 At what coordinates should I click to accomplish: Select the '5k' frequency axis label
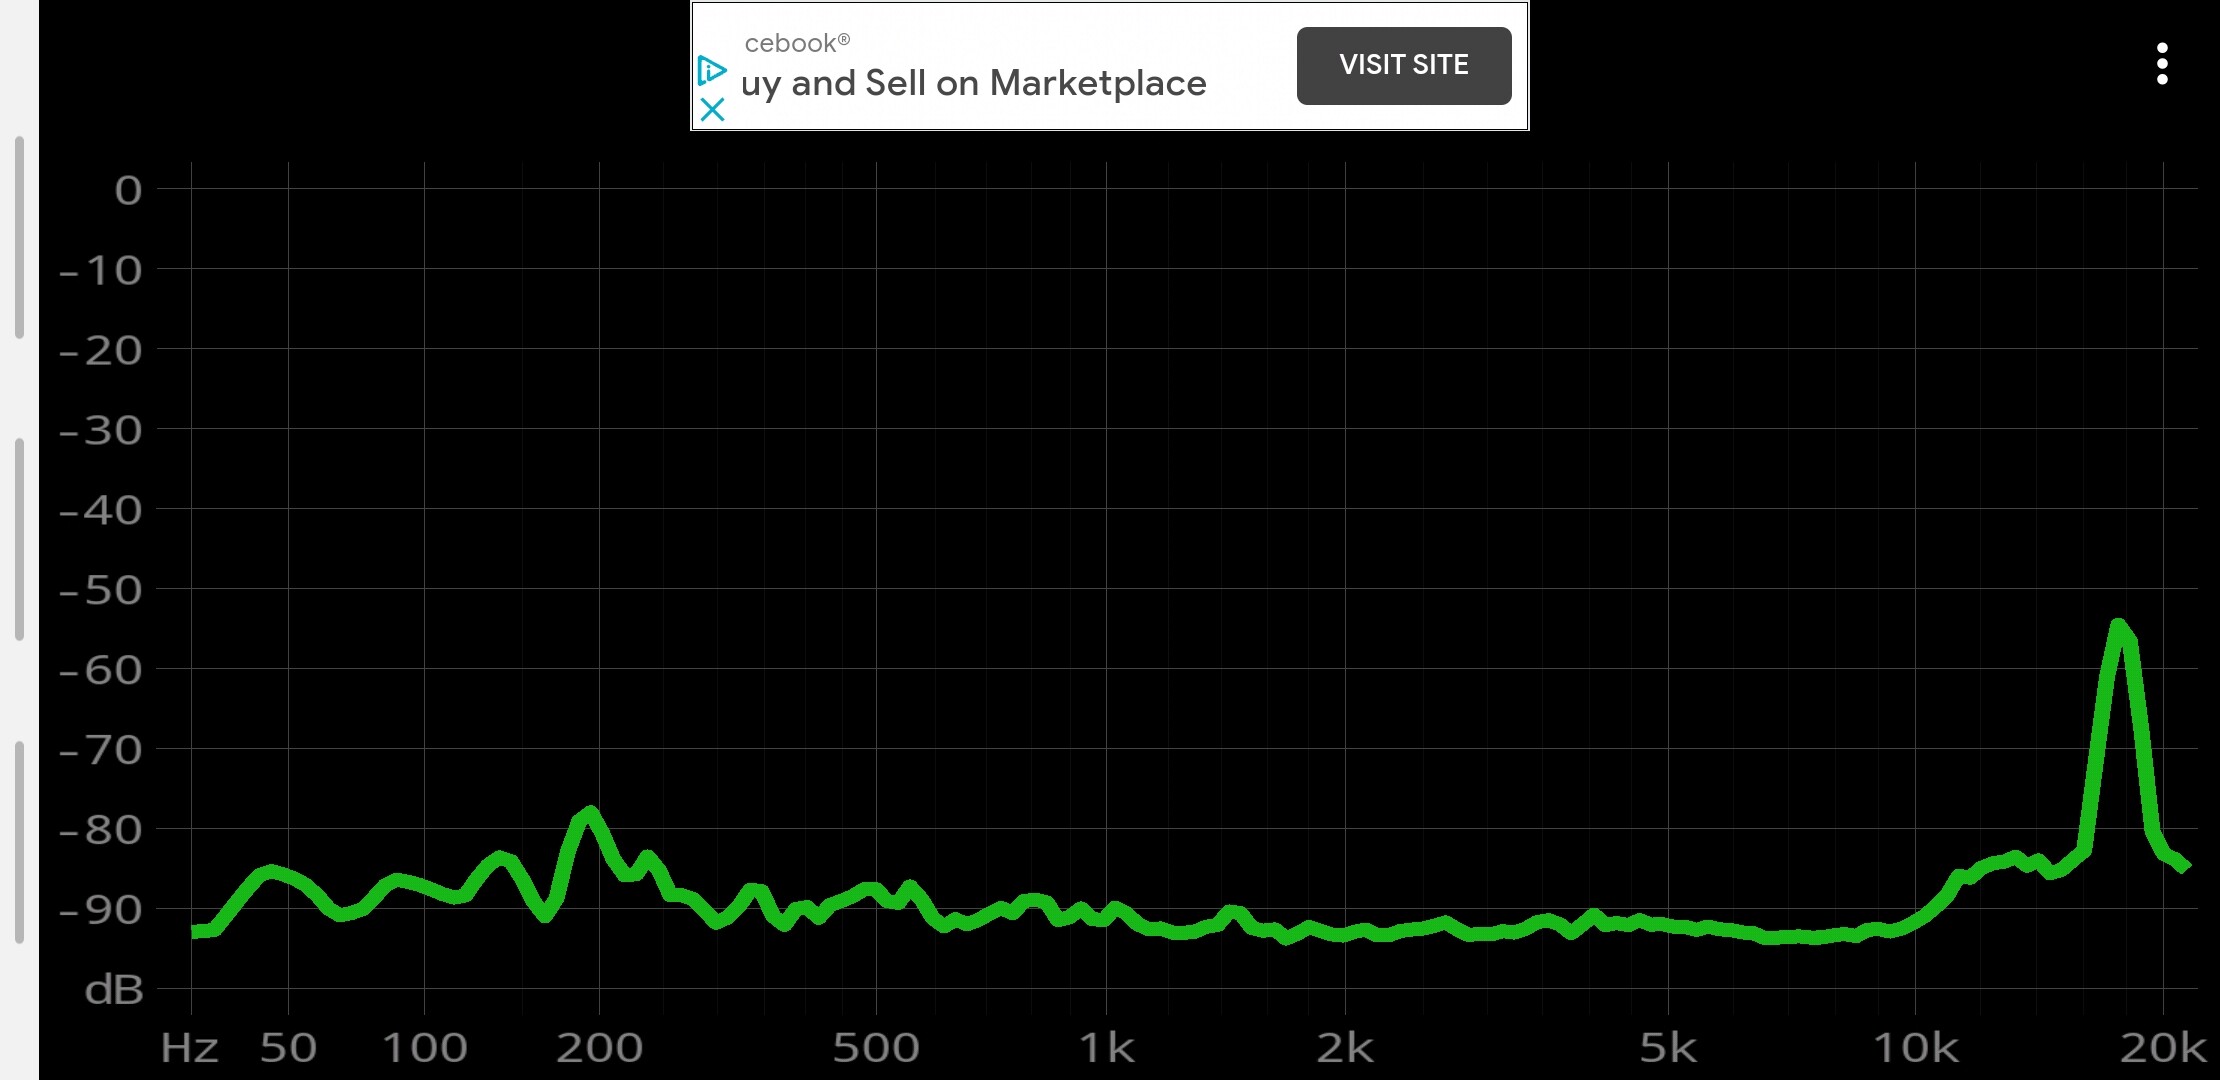(x=1668, y=1047)
